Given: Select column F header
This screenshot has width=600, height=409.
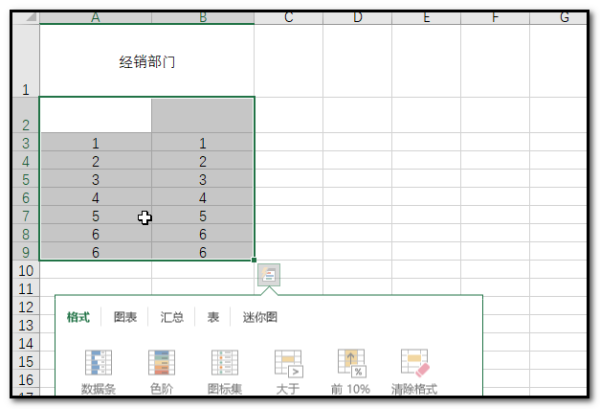Looking at the screenshot, I should (495, 18).
